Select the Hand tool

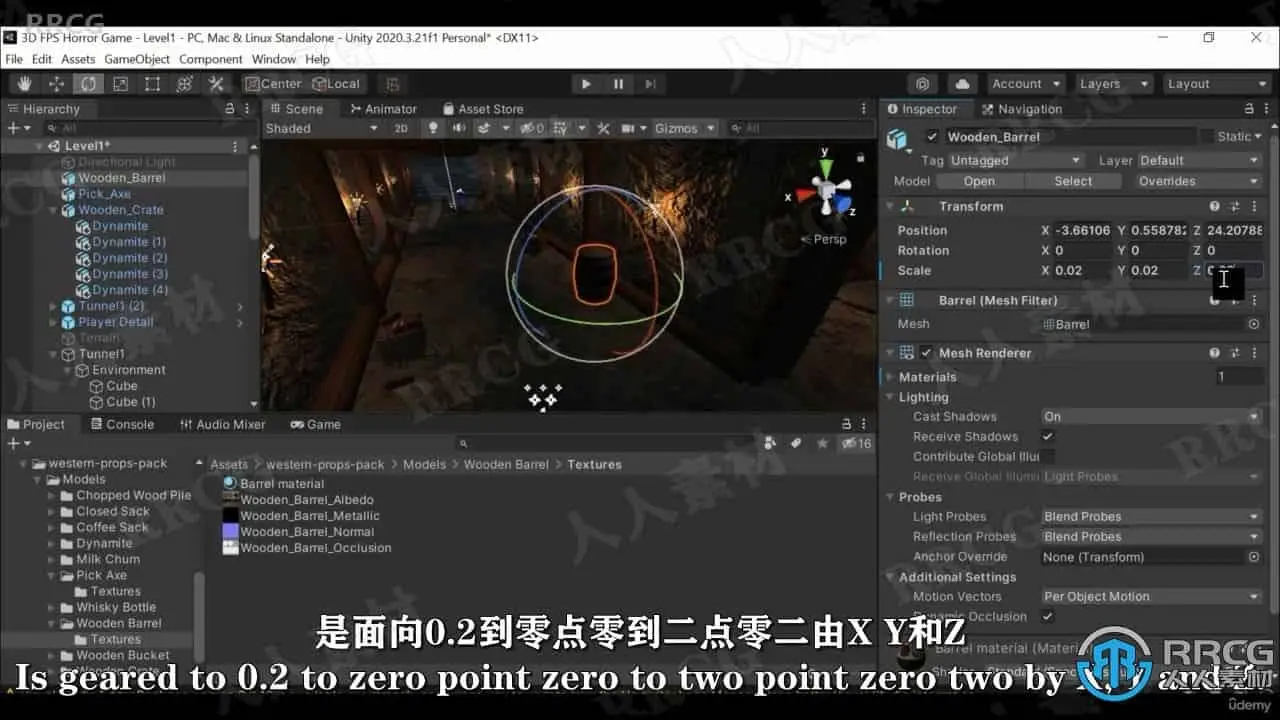24,84
